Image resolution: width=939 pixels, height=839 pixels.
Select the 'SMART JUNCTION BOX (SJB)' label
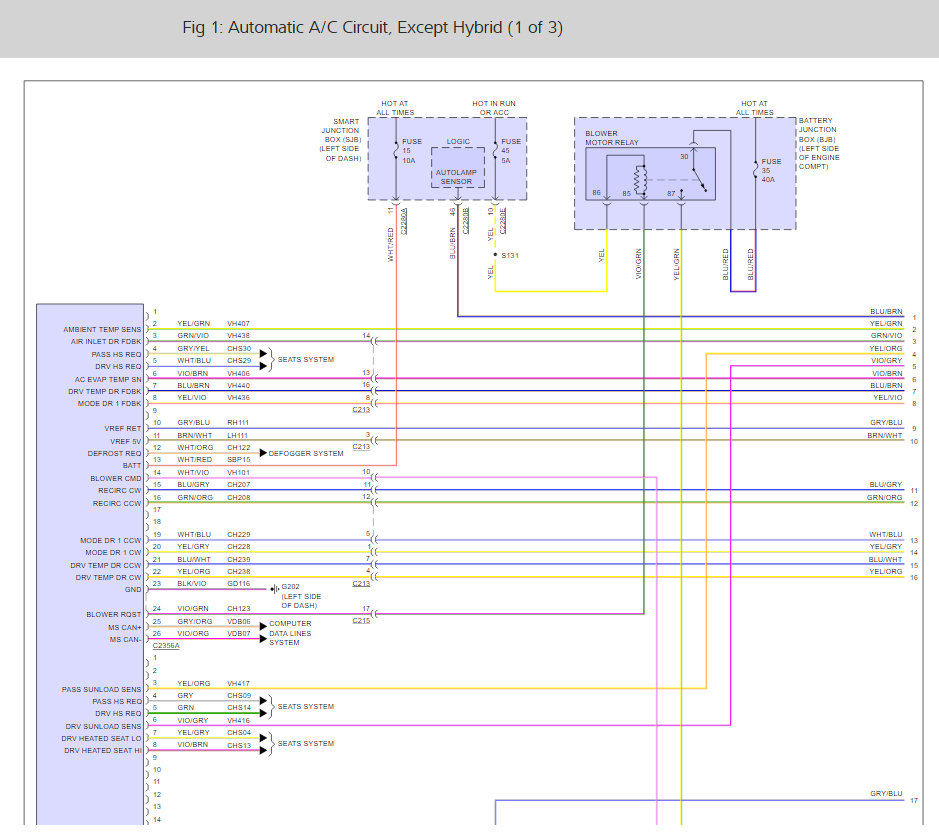(x=341, y=140)
